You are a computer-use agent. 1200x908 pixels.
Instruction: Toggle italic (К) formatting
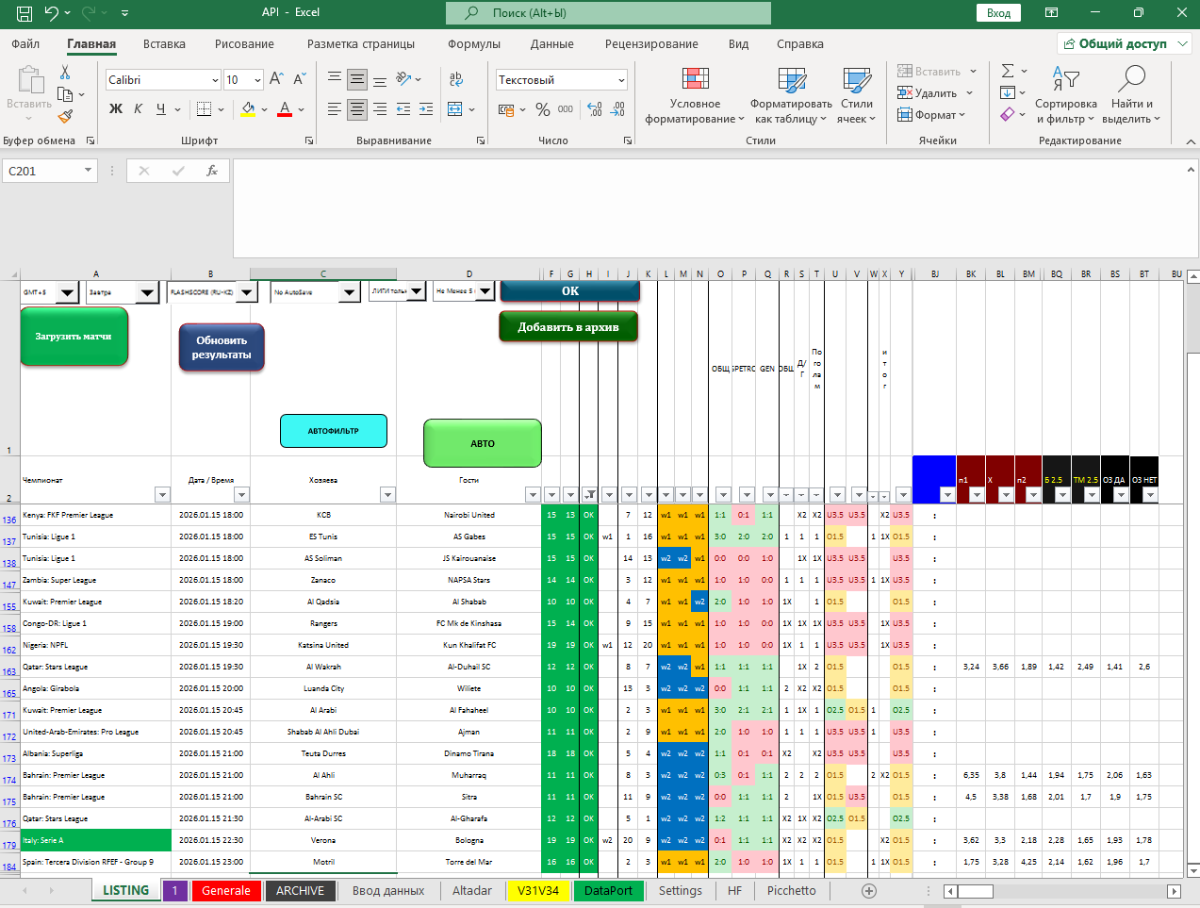pos(138,109)
